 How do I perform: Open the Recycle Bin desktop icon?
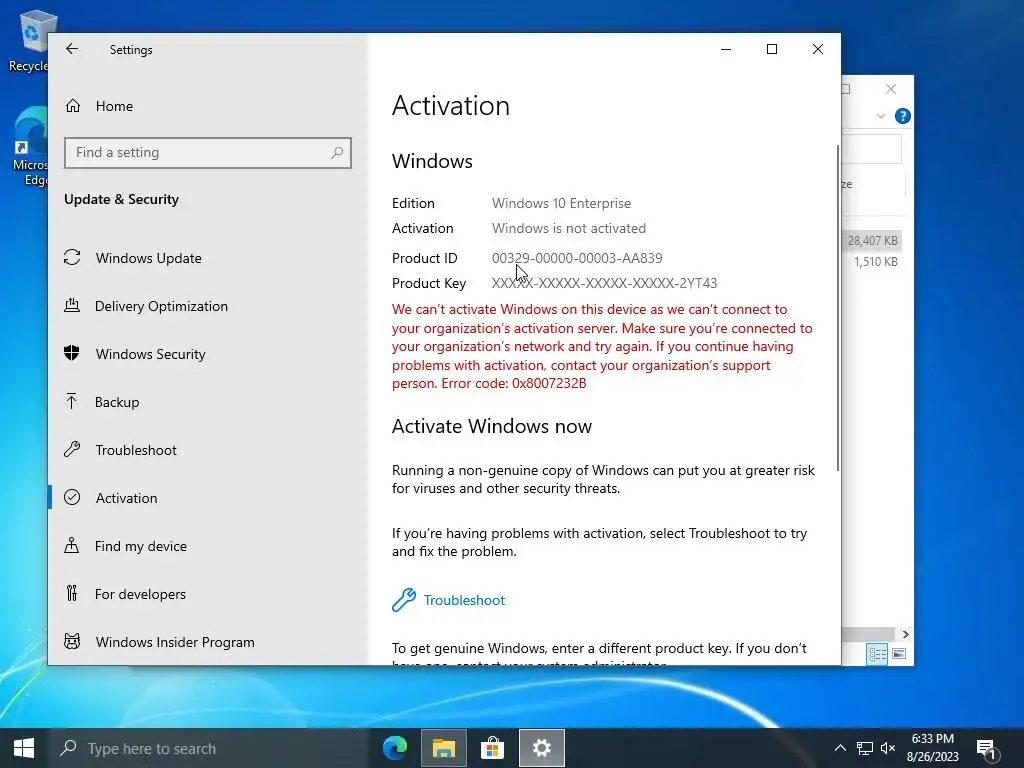(x=29, y=40)
